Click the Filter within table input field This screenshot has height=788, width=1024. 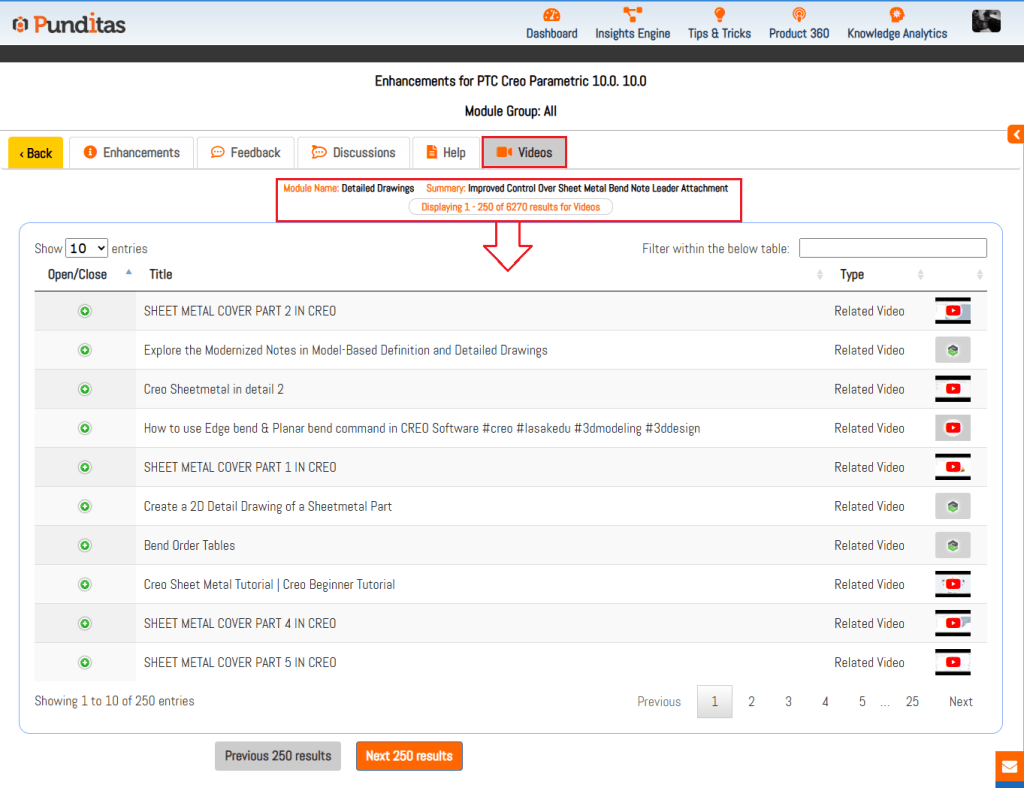point(892,248)
